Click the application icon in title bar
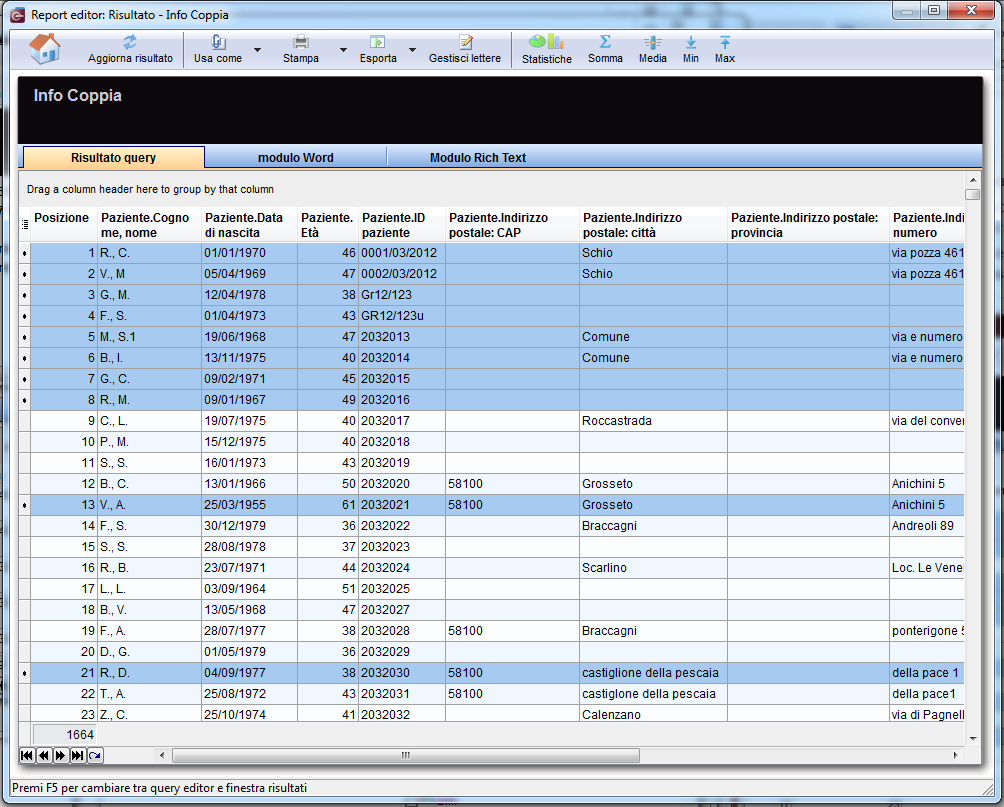The height and width of the screenshot is (807, 1004). 18,15
